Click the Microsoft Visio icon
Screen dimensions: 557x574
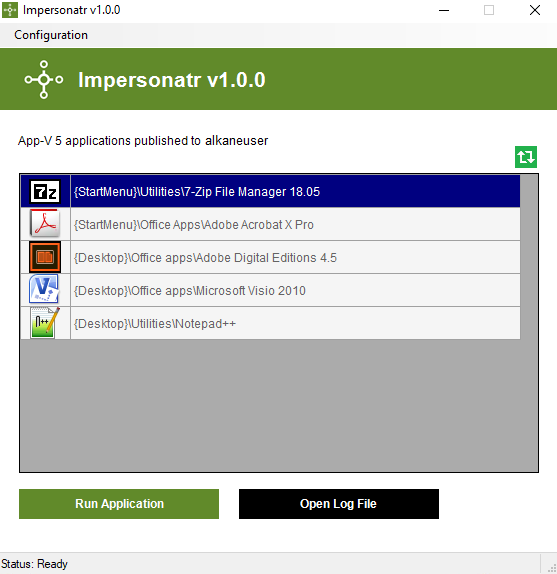click(x=44, y=290)
